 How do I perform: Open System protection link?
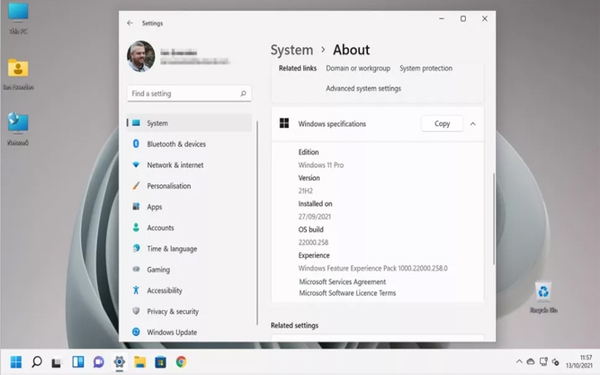point(426,68)
